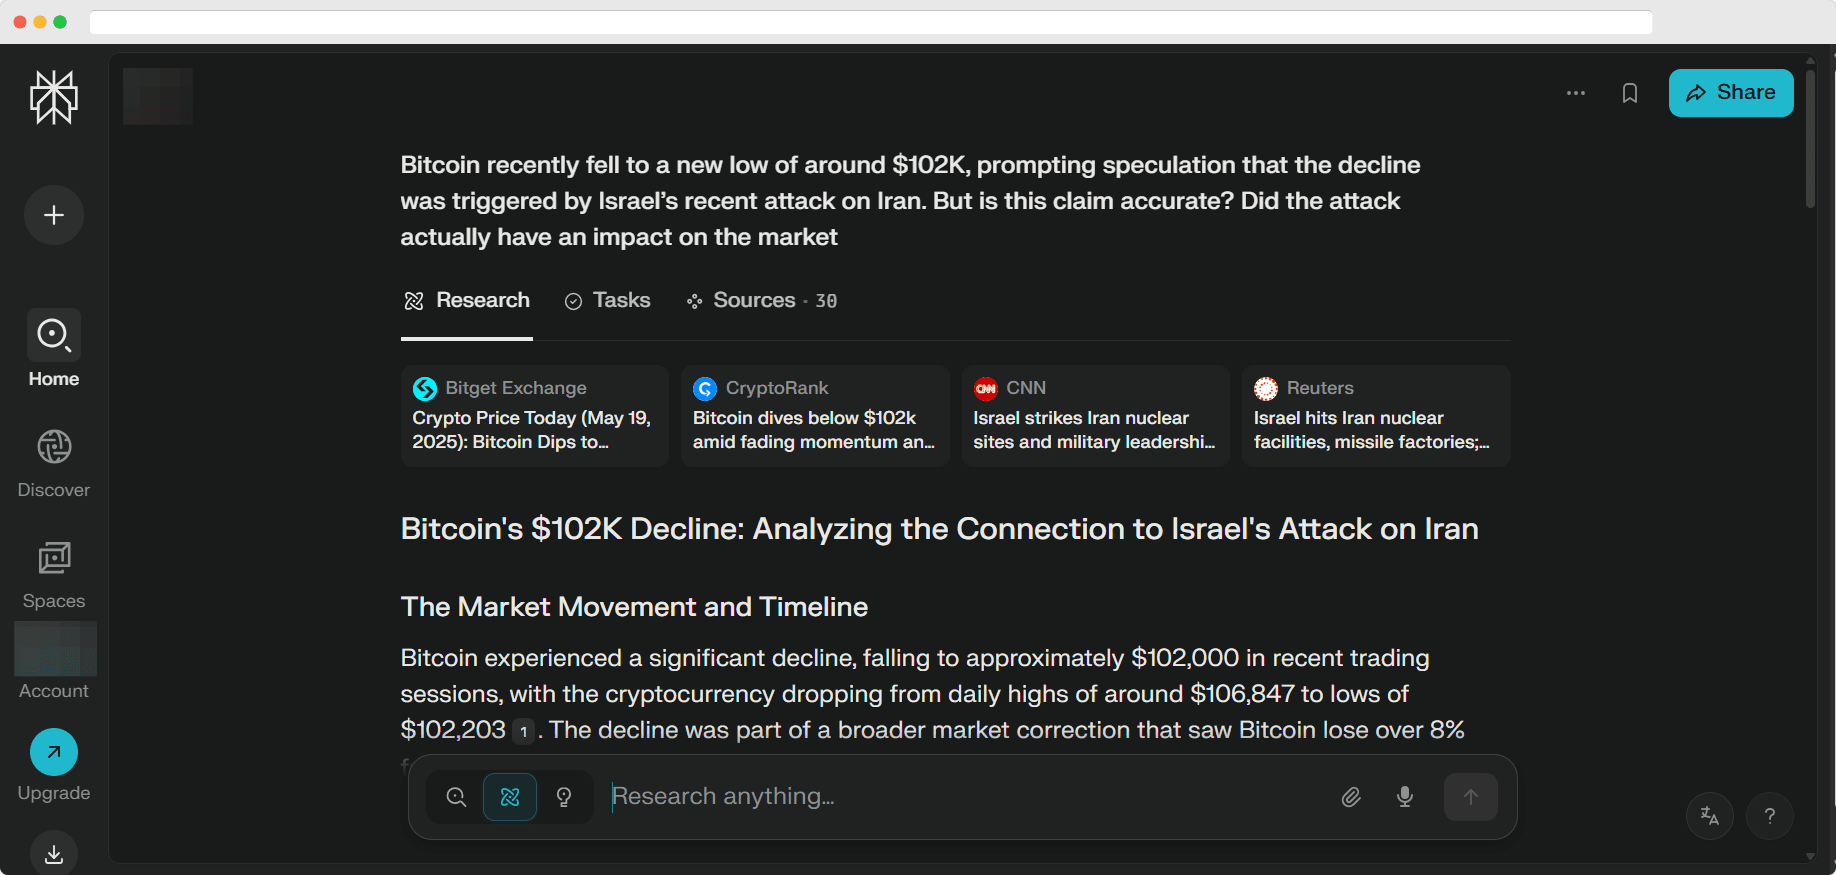The width and height of the screenshot is (1836, 875).
Task: Start a new thread with plus icon
Action: tap(54, 215)
